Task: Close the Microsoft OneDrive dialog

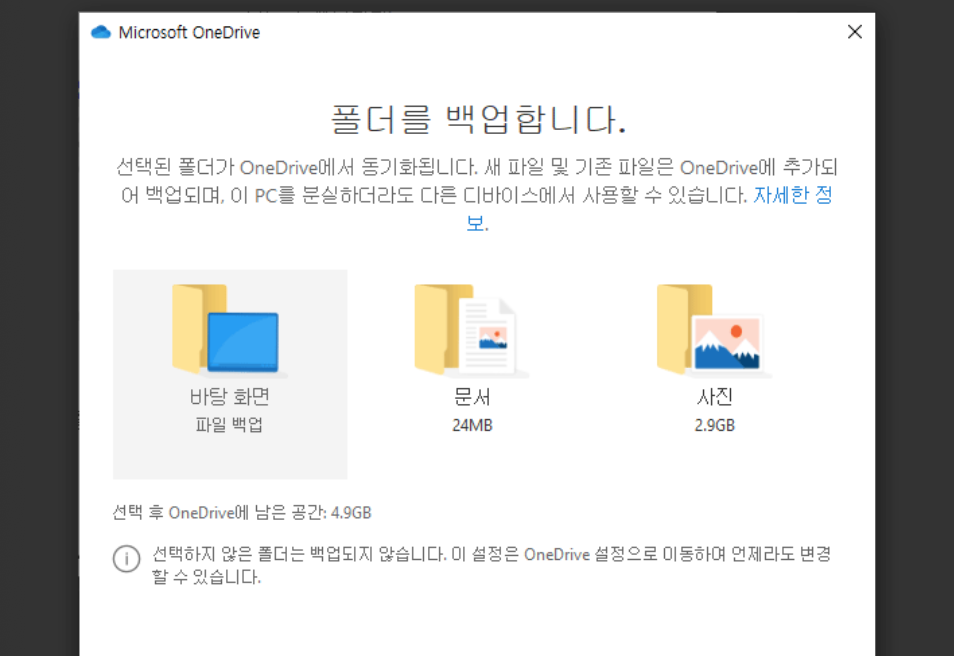Action: 855,32
